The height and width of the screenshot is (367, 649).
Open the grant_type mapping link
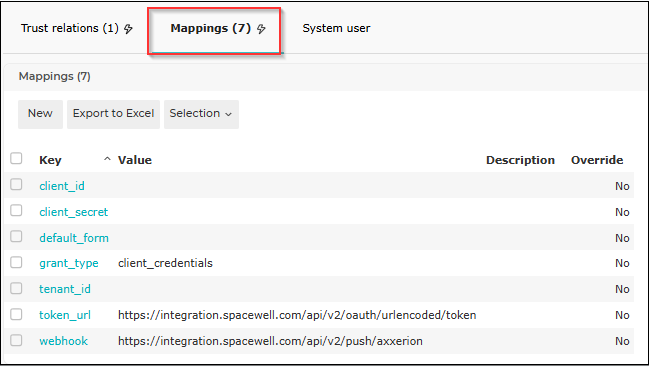coord(69,264)
